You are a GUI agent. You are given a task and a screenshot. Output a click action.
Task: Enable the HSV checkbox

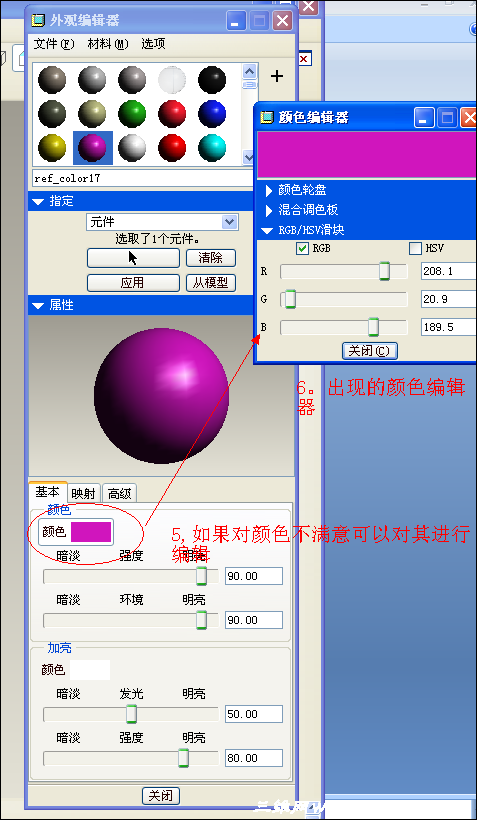(x=415, y=248)
